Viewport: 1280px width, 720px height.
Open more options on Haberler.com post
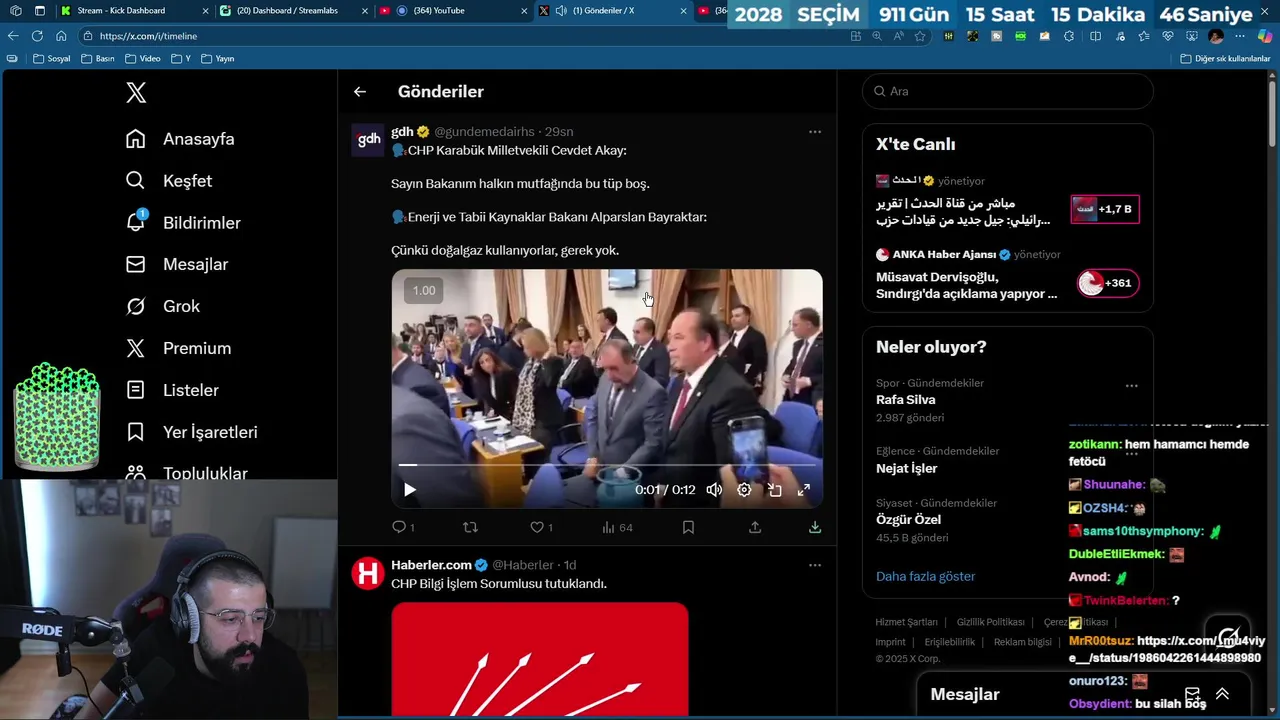point(815,565)
